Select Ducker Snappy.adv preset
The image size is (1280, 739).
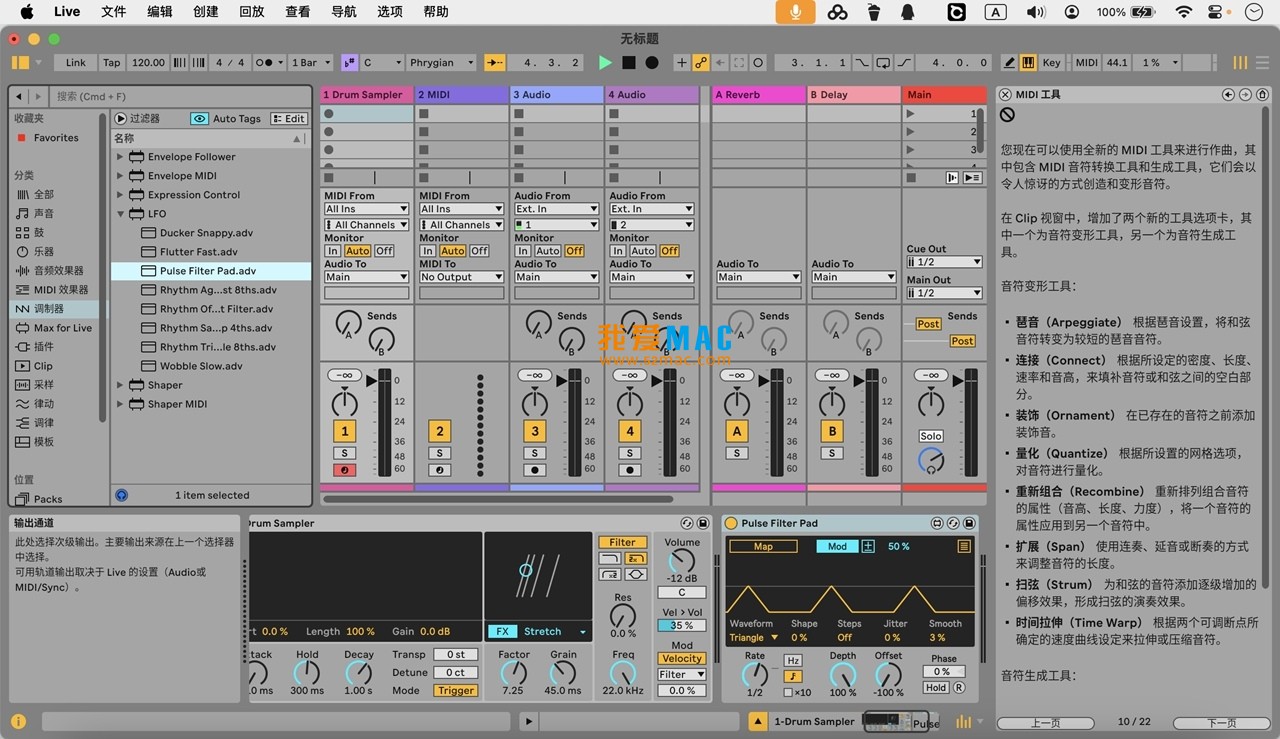point(206,233)
